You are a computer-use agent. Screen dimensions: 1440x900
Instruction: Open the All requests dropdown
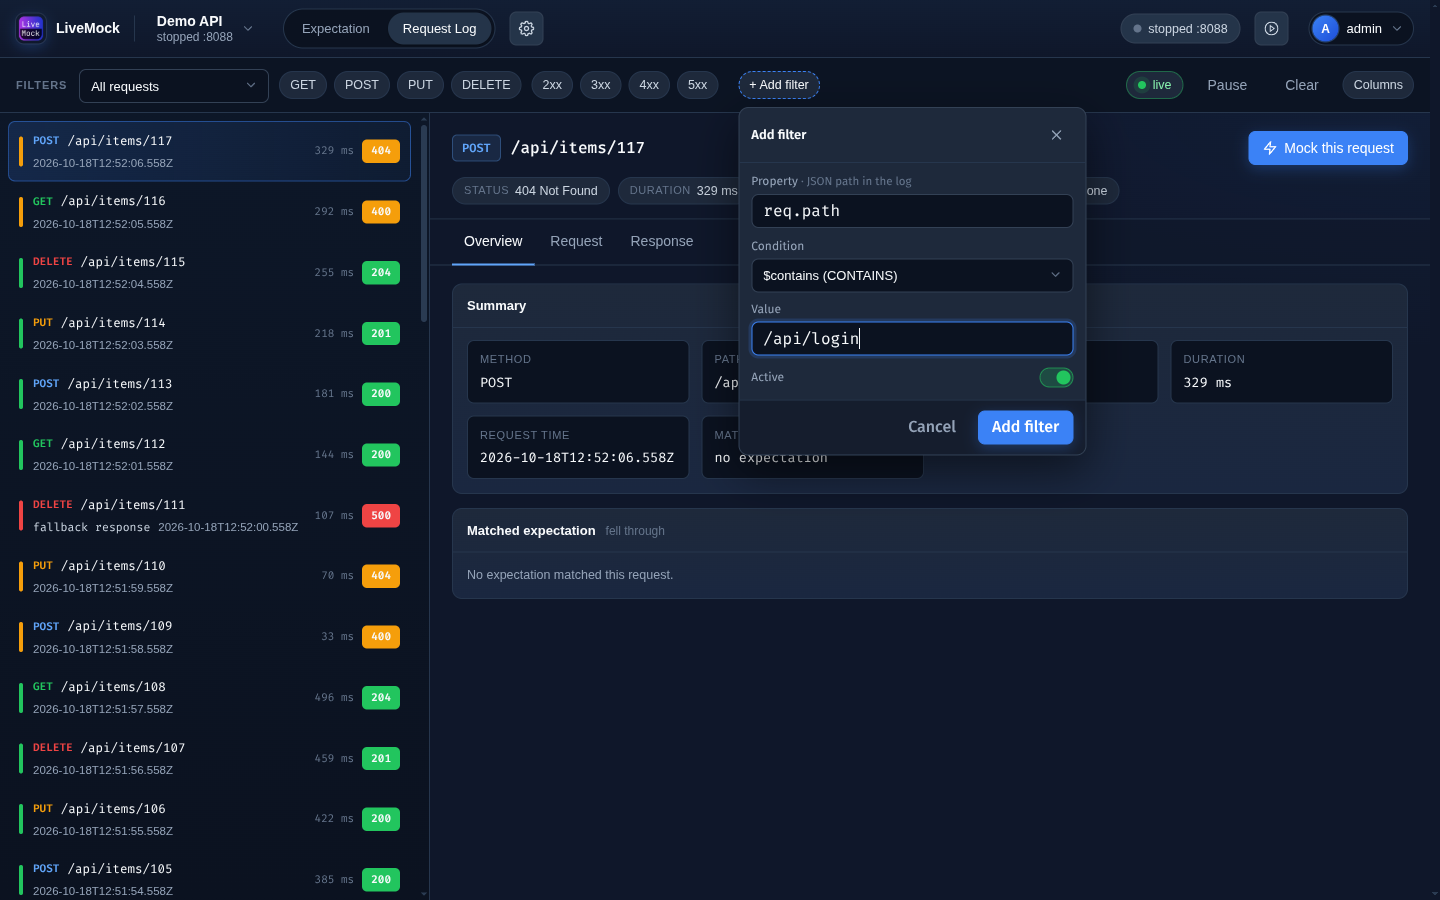pyautogui.click(x=174, y=86)
